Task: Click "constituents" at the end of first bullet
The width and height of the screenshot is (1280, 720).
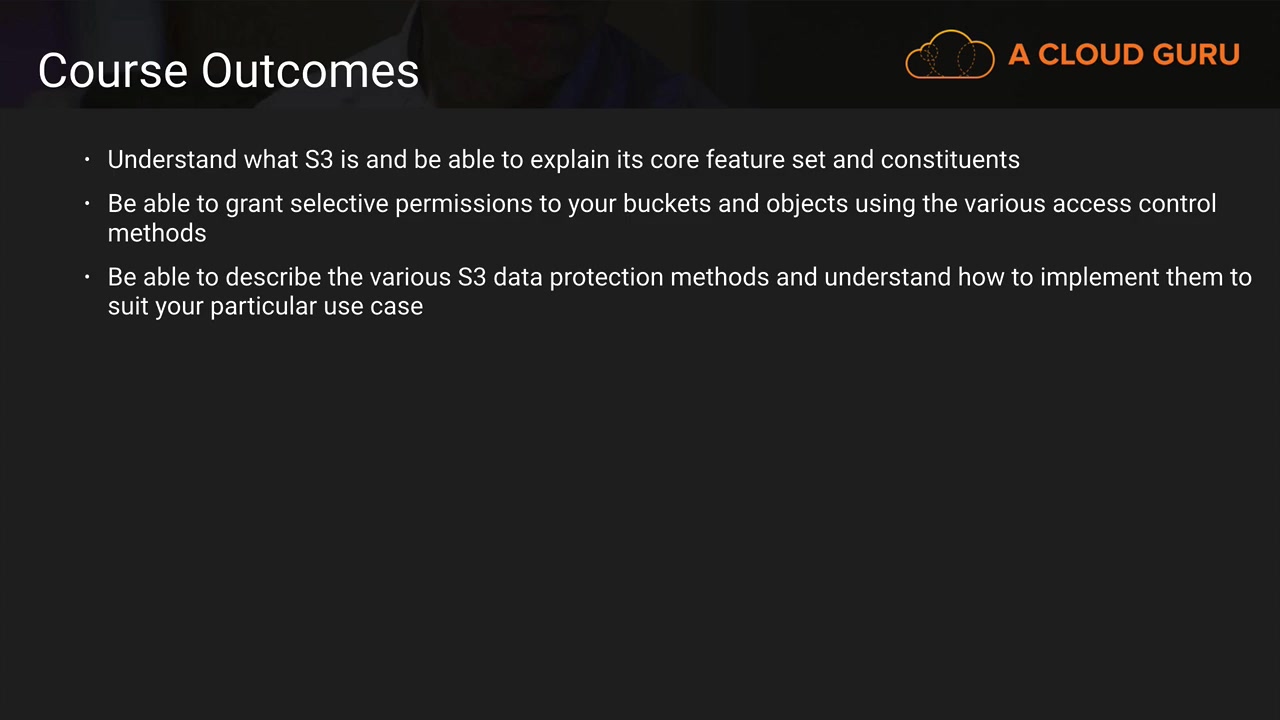Action: point(950,160)
